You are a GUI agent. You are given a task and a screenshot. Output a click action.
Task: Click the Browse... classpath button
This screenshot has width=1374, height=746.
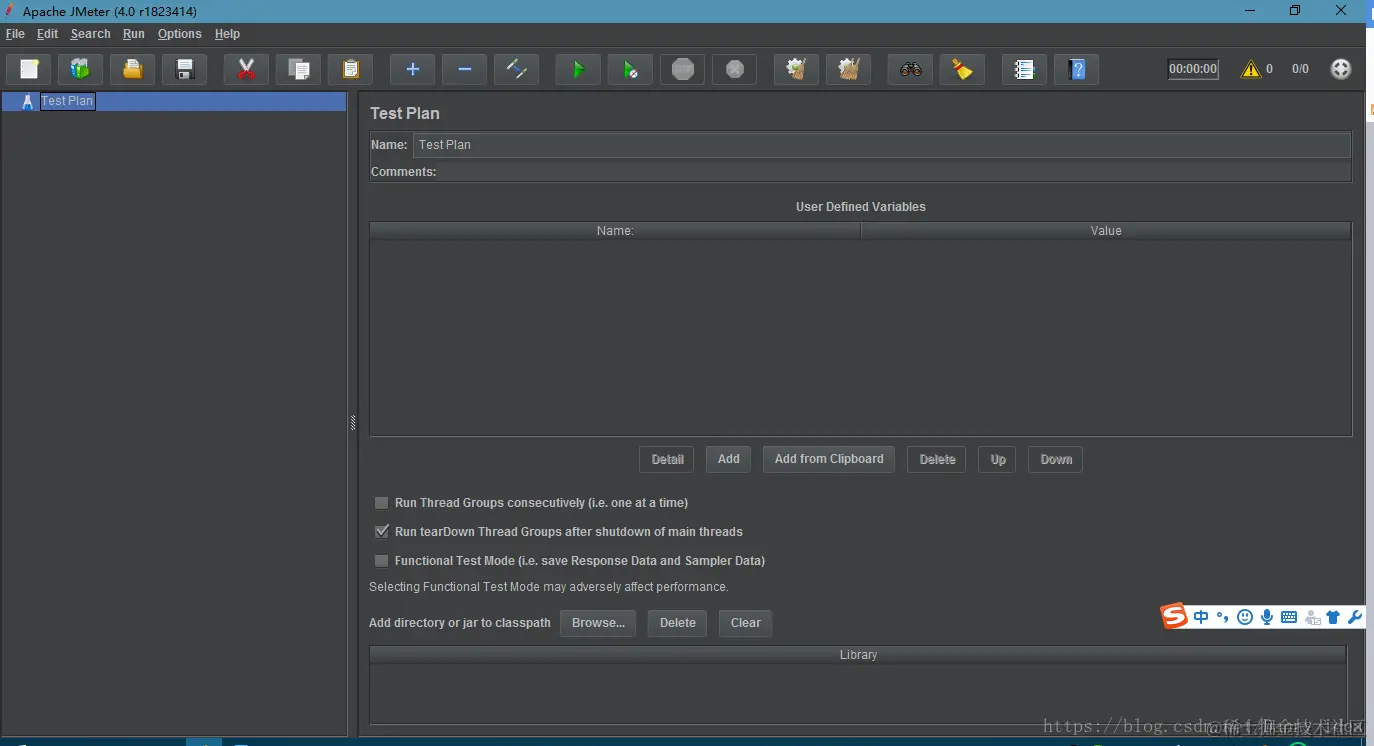pos(598,623)
